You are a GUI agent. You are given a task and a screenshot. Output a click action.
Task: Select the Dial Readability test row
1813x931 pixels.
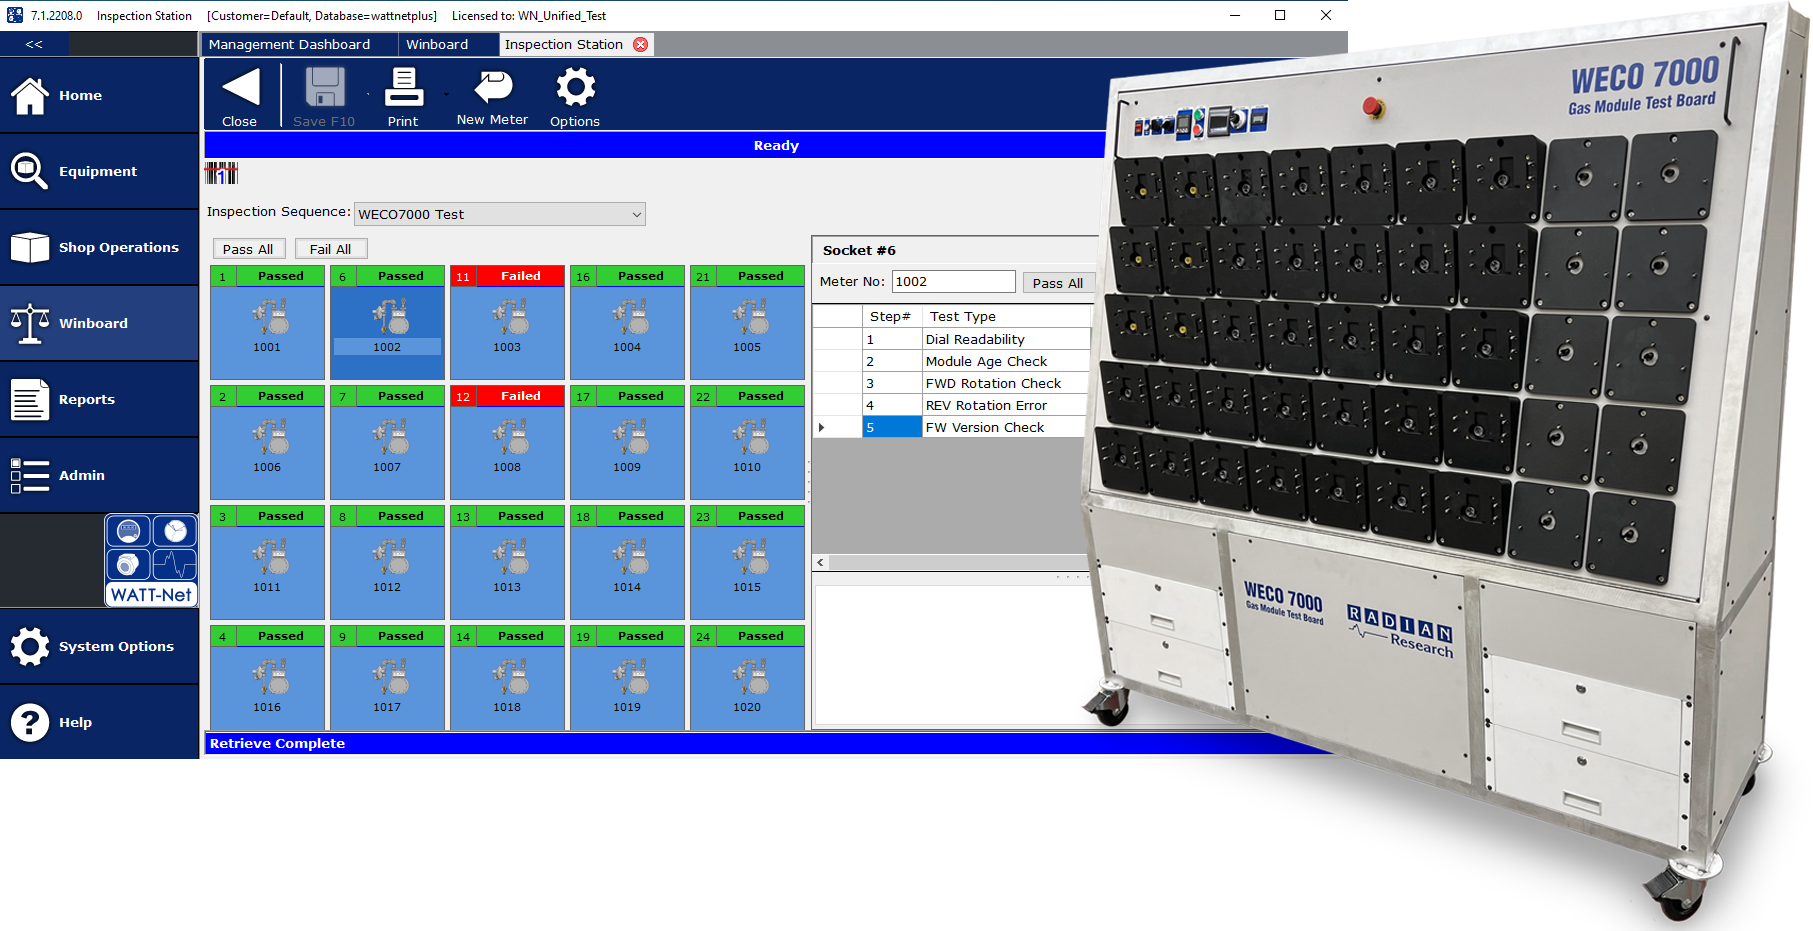951,339
